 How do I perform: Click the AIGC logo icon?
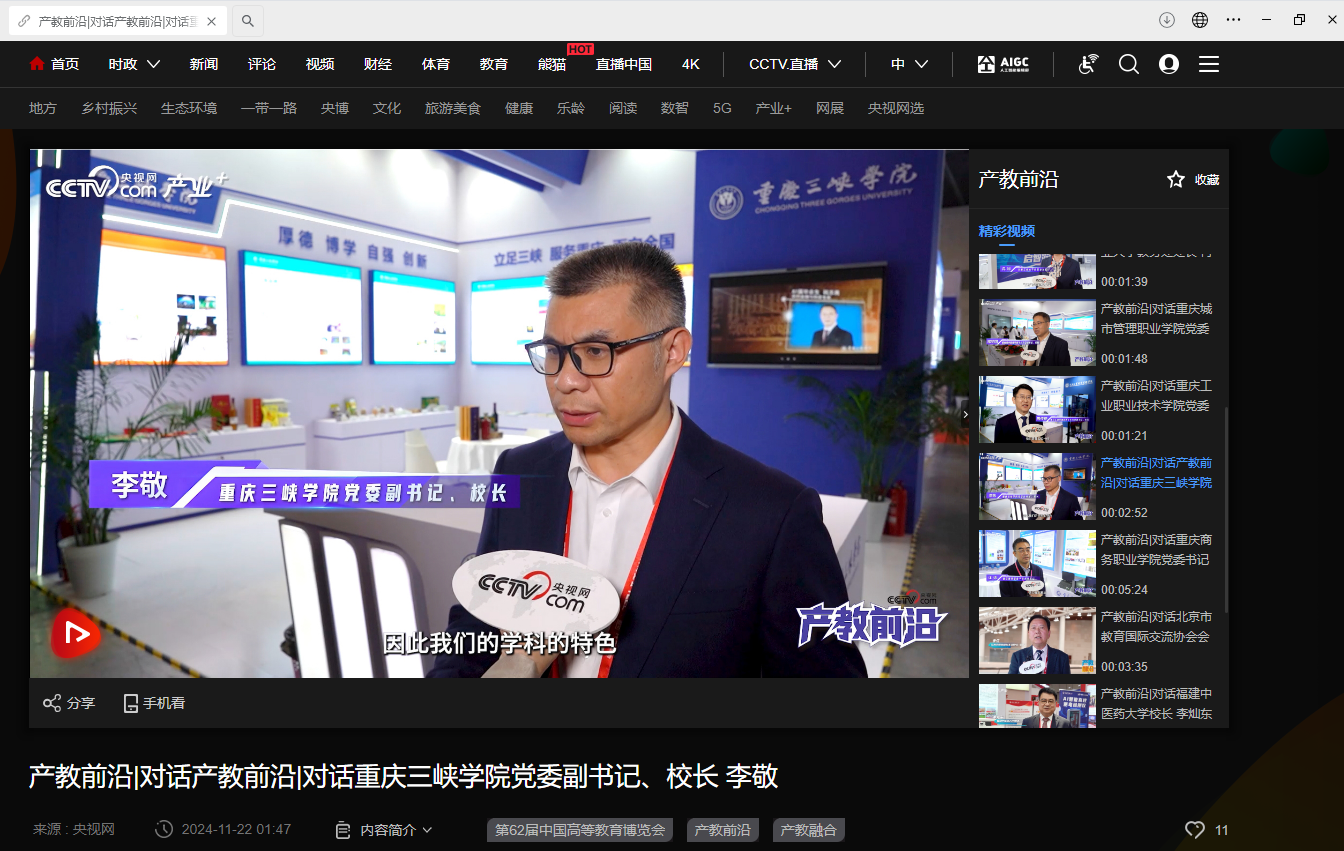pyautogui.click(x=1002, y=64)
